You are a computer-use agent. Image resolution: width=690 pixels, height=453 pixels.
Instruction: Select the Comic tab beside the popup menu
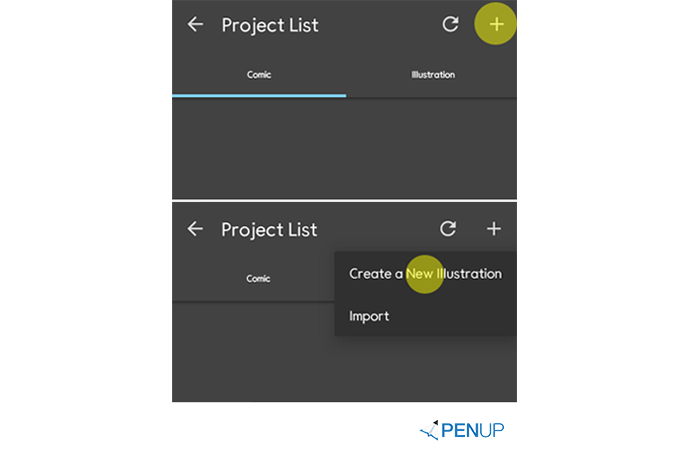(x=258, y=279)
